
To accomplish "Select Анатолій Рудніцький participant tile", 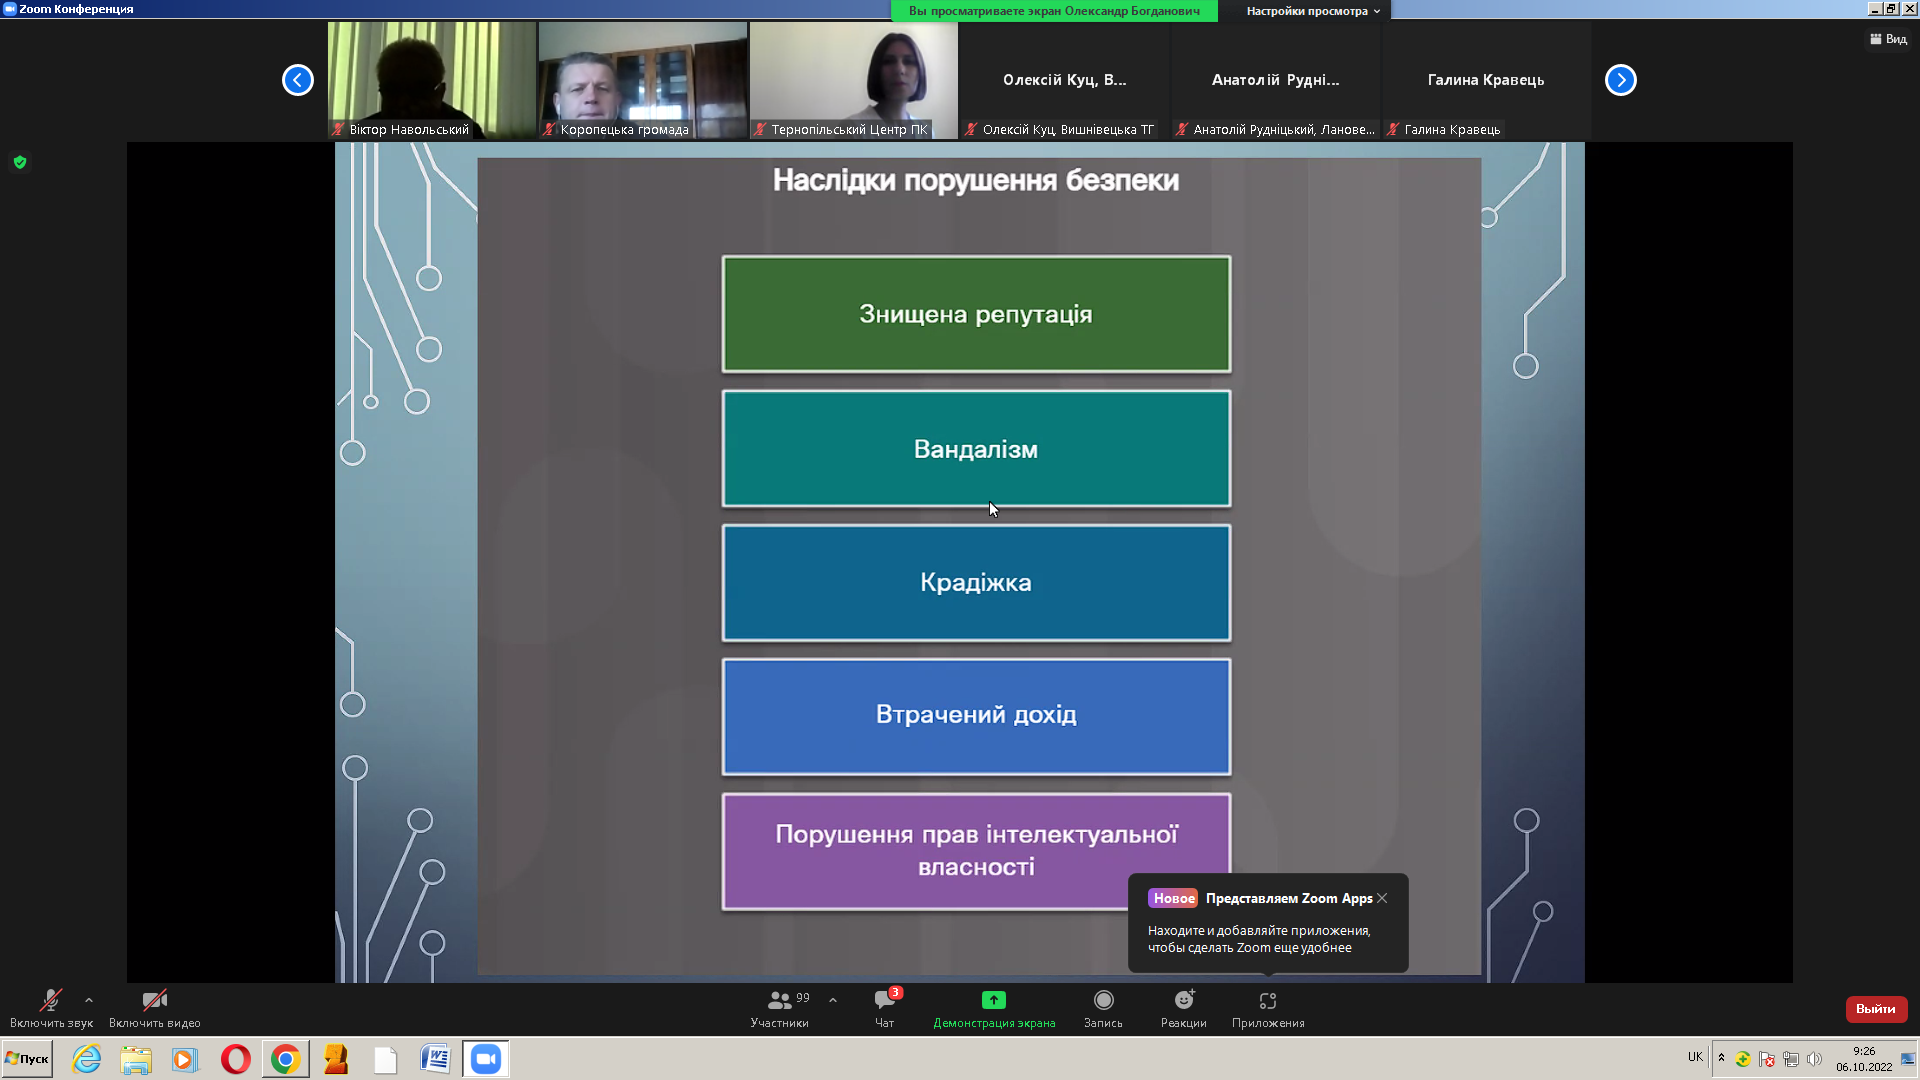I will [1276, 80].
